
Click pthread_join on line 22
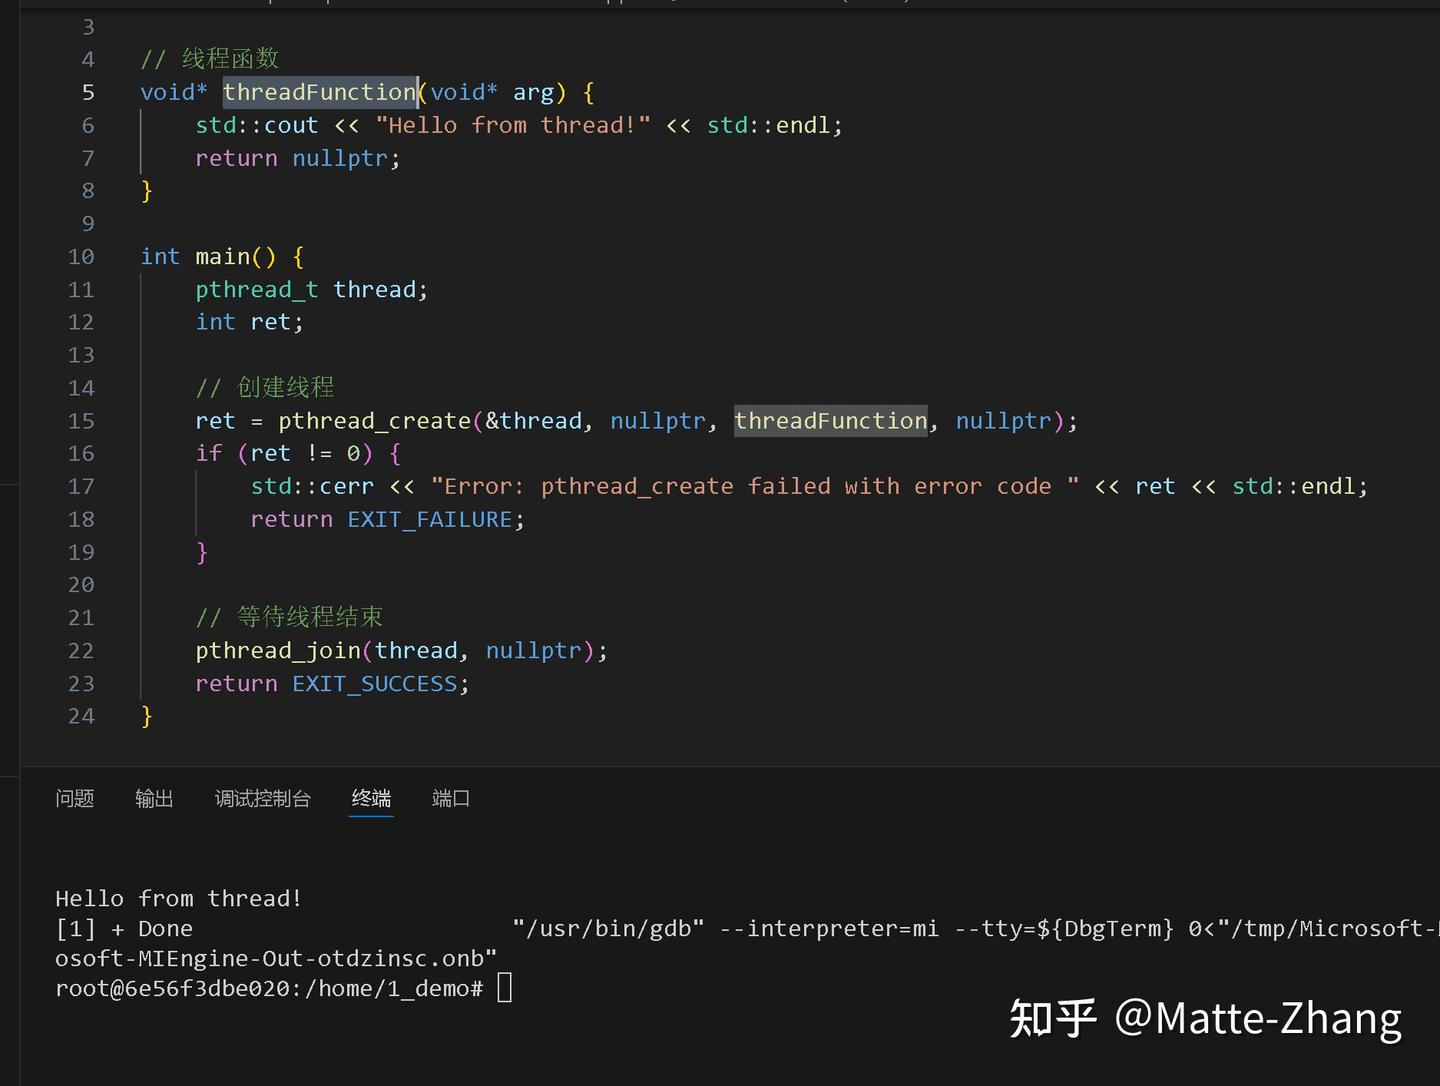[x=278, y=651]
